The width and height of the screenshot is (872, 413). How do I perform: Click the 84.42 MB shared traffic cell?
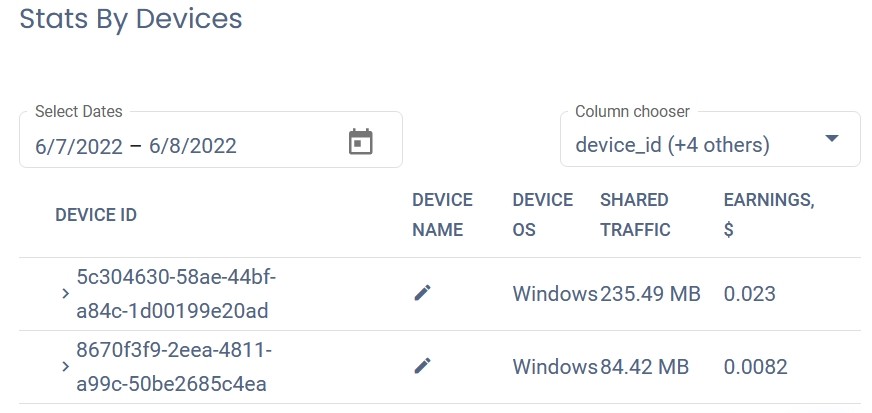[645, 366]
